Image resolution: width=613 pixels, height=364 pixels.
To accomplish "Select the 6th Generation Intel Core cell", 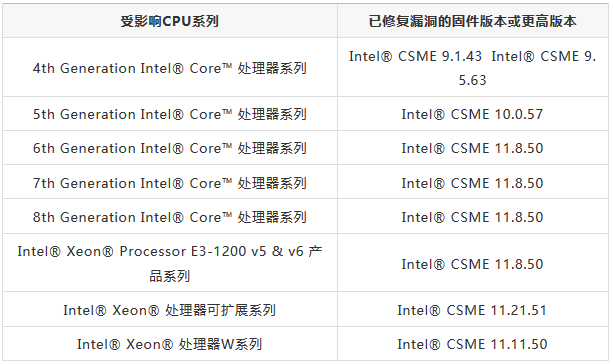I will click(170, 148).
